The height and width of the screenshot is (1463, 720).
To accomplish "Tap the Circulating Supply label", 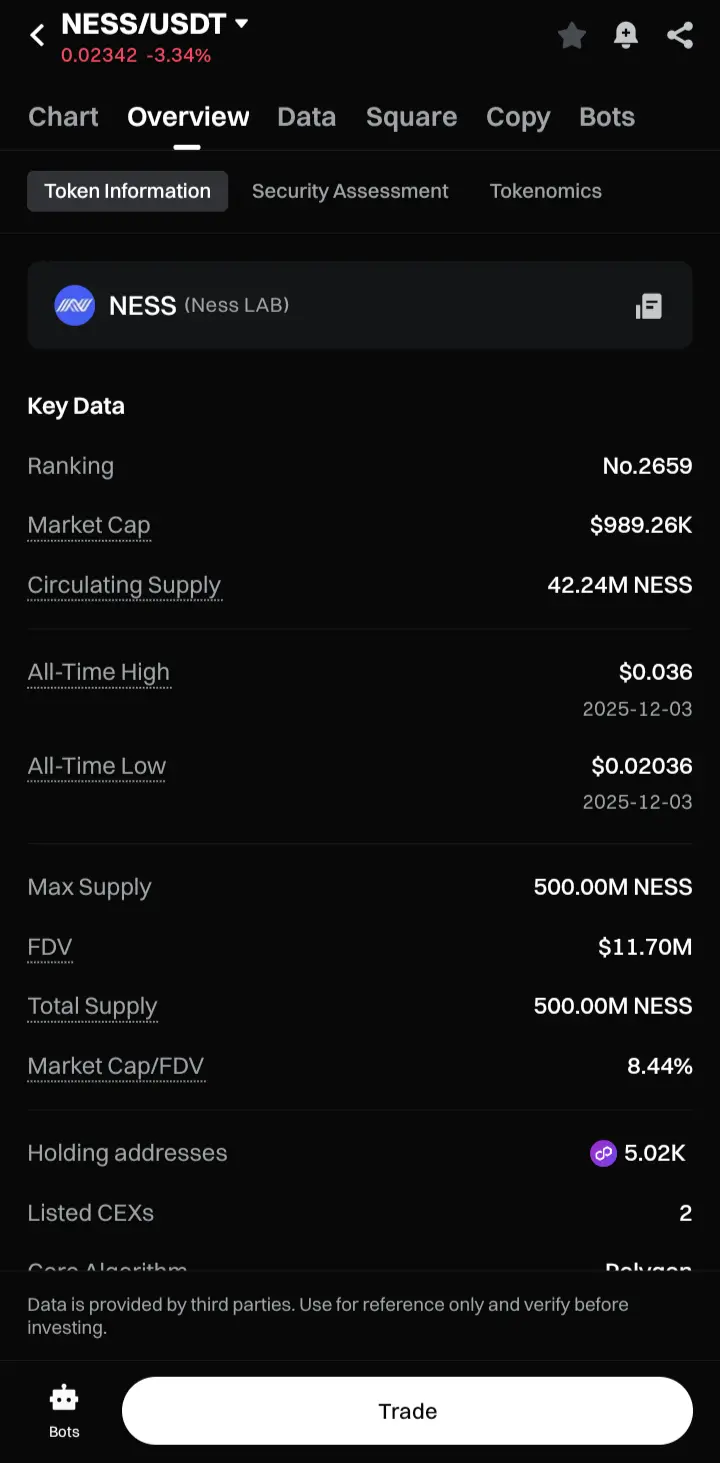I will click(x=124, y=585).
